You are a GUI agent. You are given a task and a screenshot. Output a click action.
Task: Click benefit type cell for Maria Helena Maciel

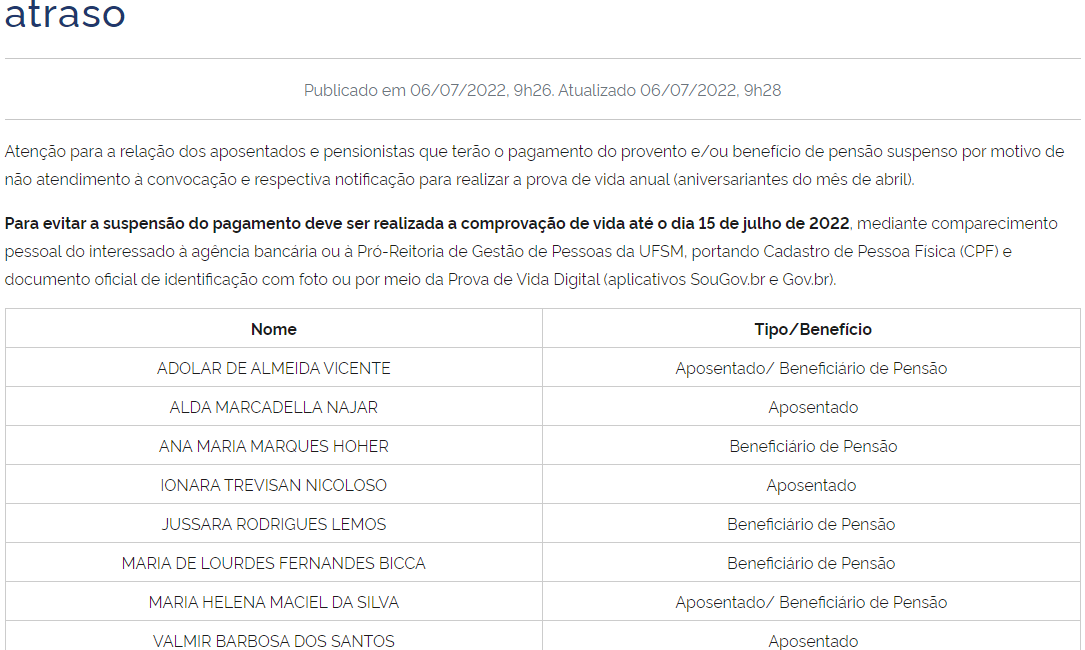coord(811,602)
